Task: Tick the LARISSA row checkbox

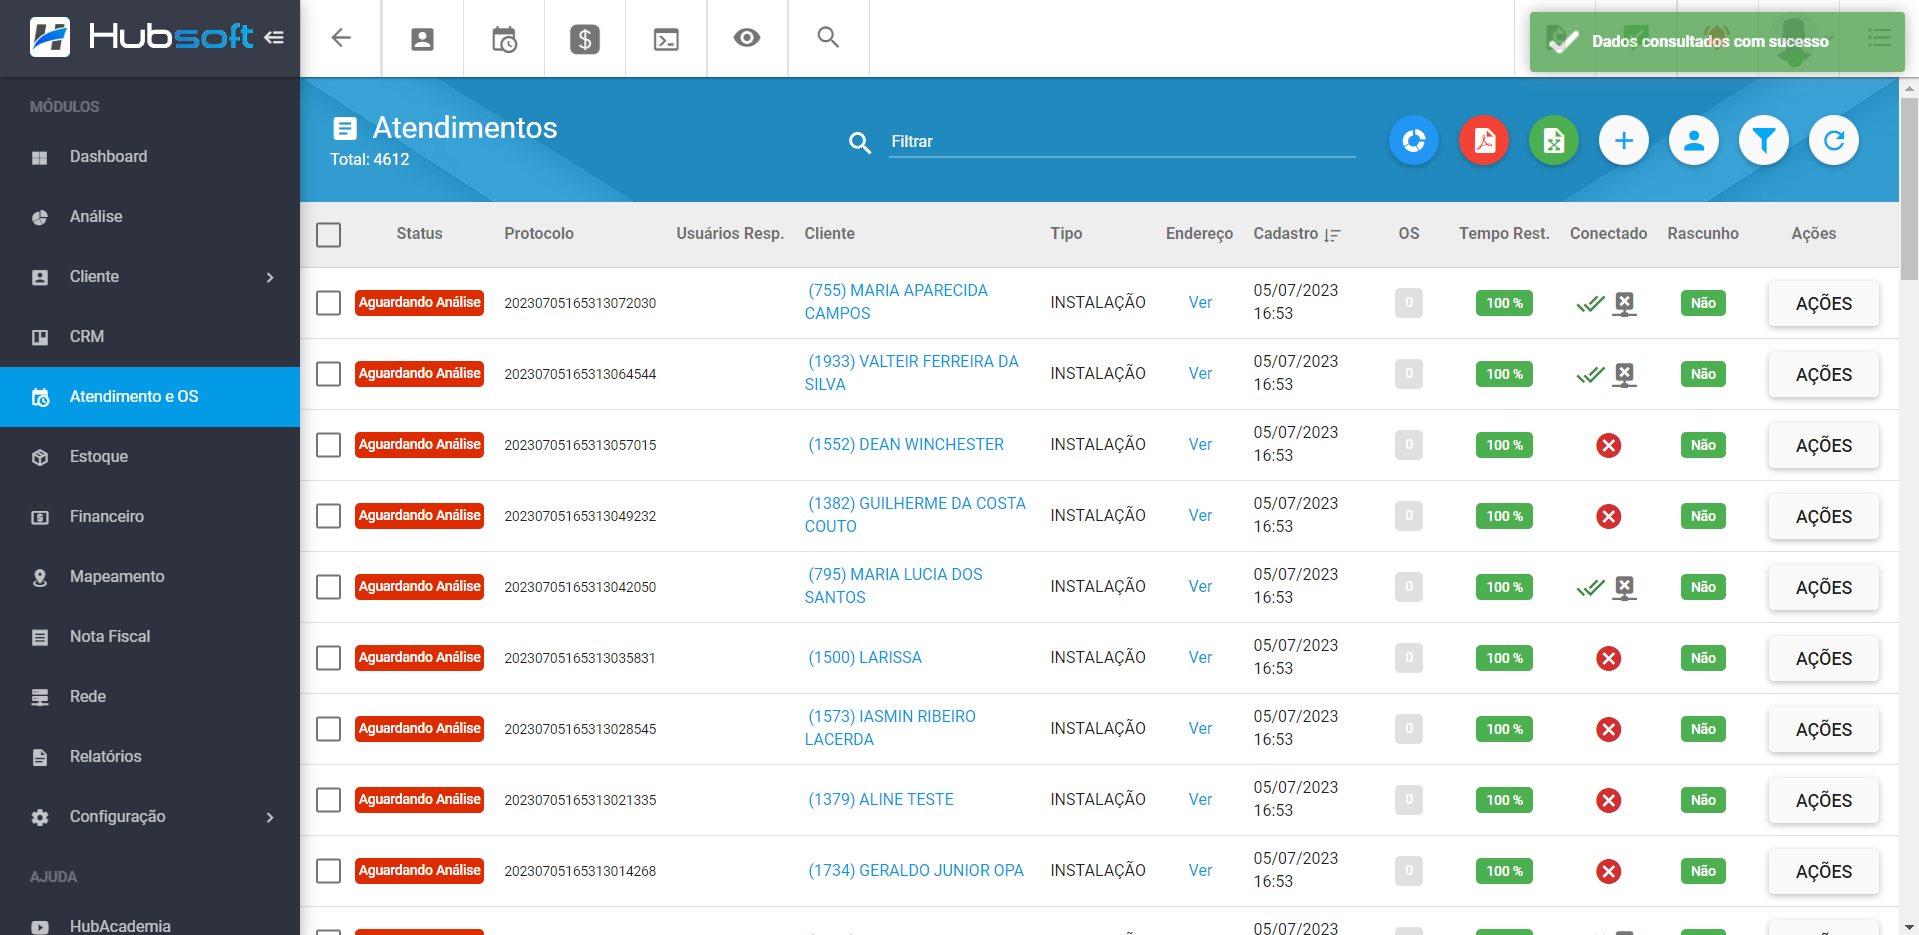Action: pos(328,658)
